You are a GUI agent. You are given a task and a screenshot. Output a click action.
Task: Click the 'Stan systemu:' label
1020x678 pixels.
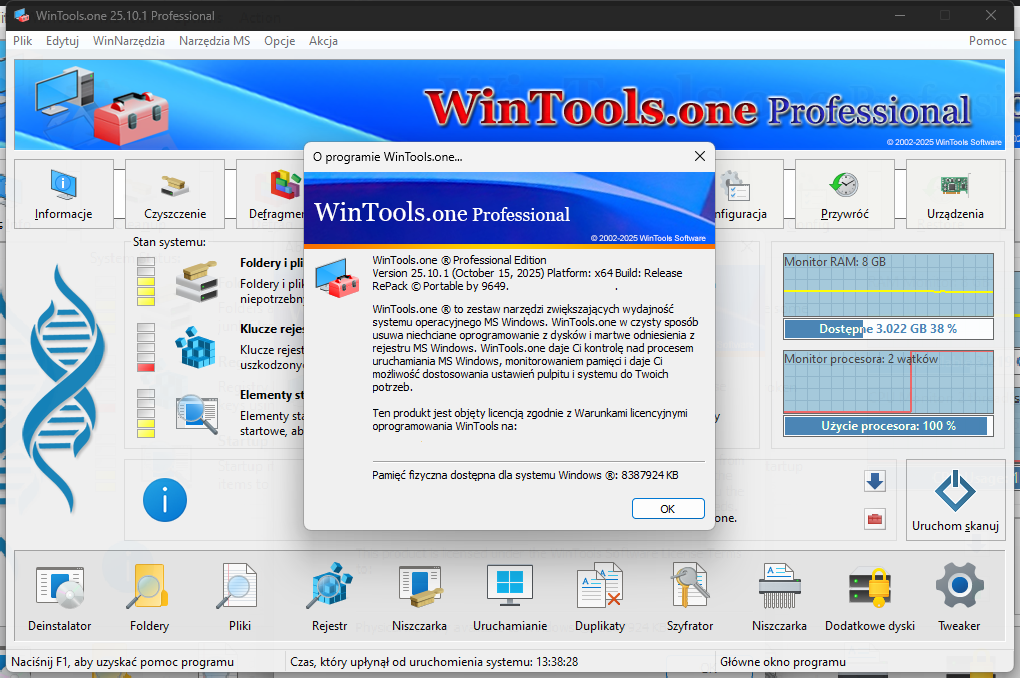coord(169,242)
